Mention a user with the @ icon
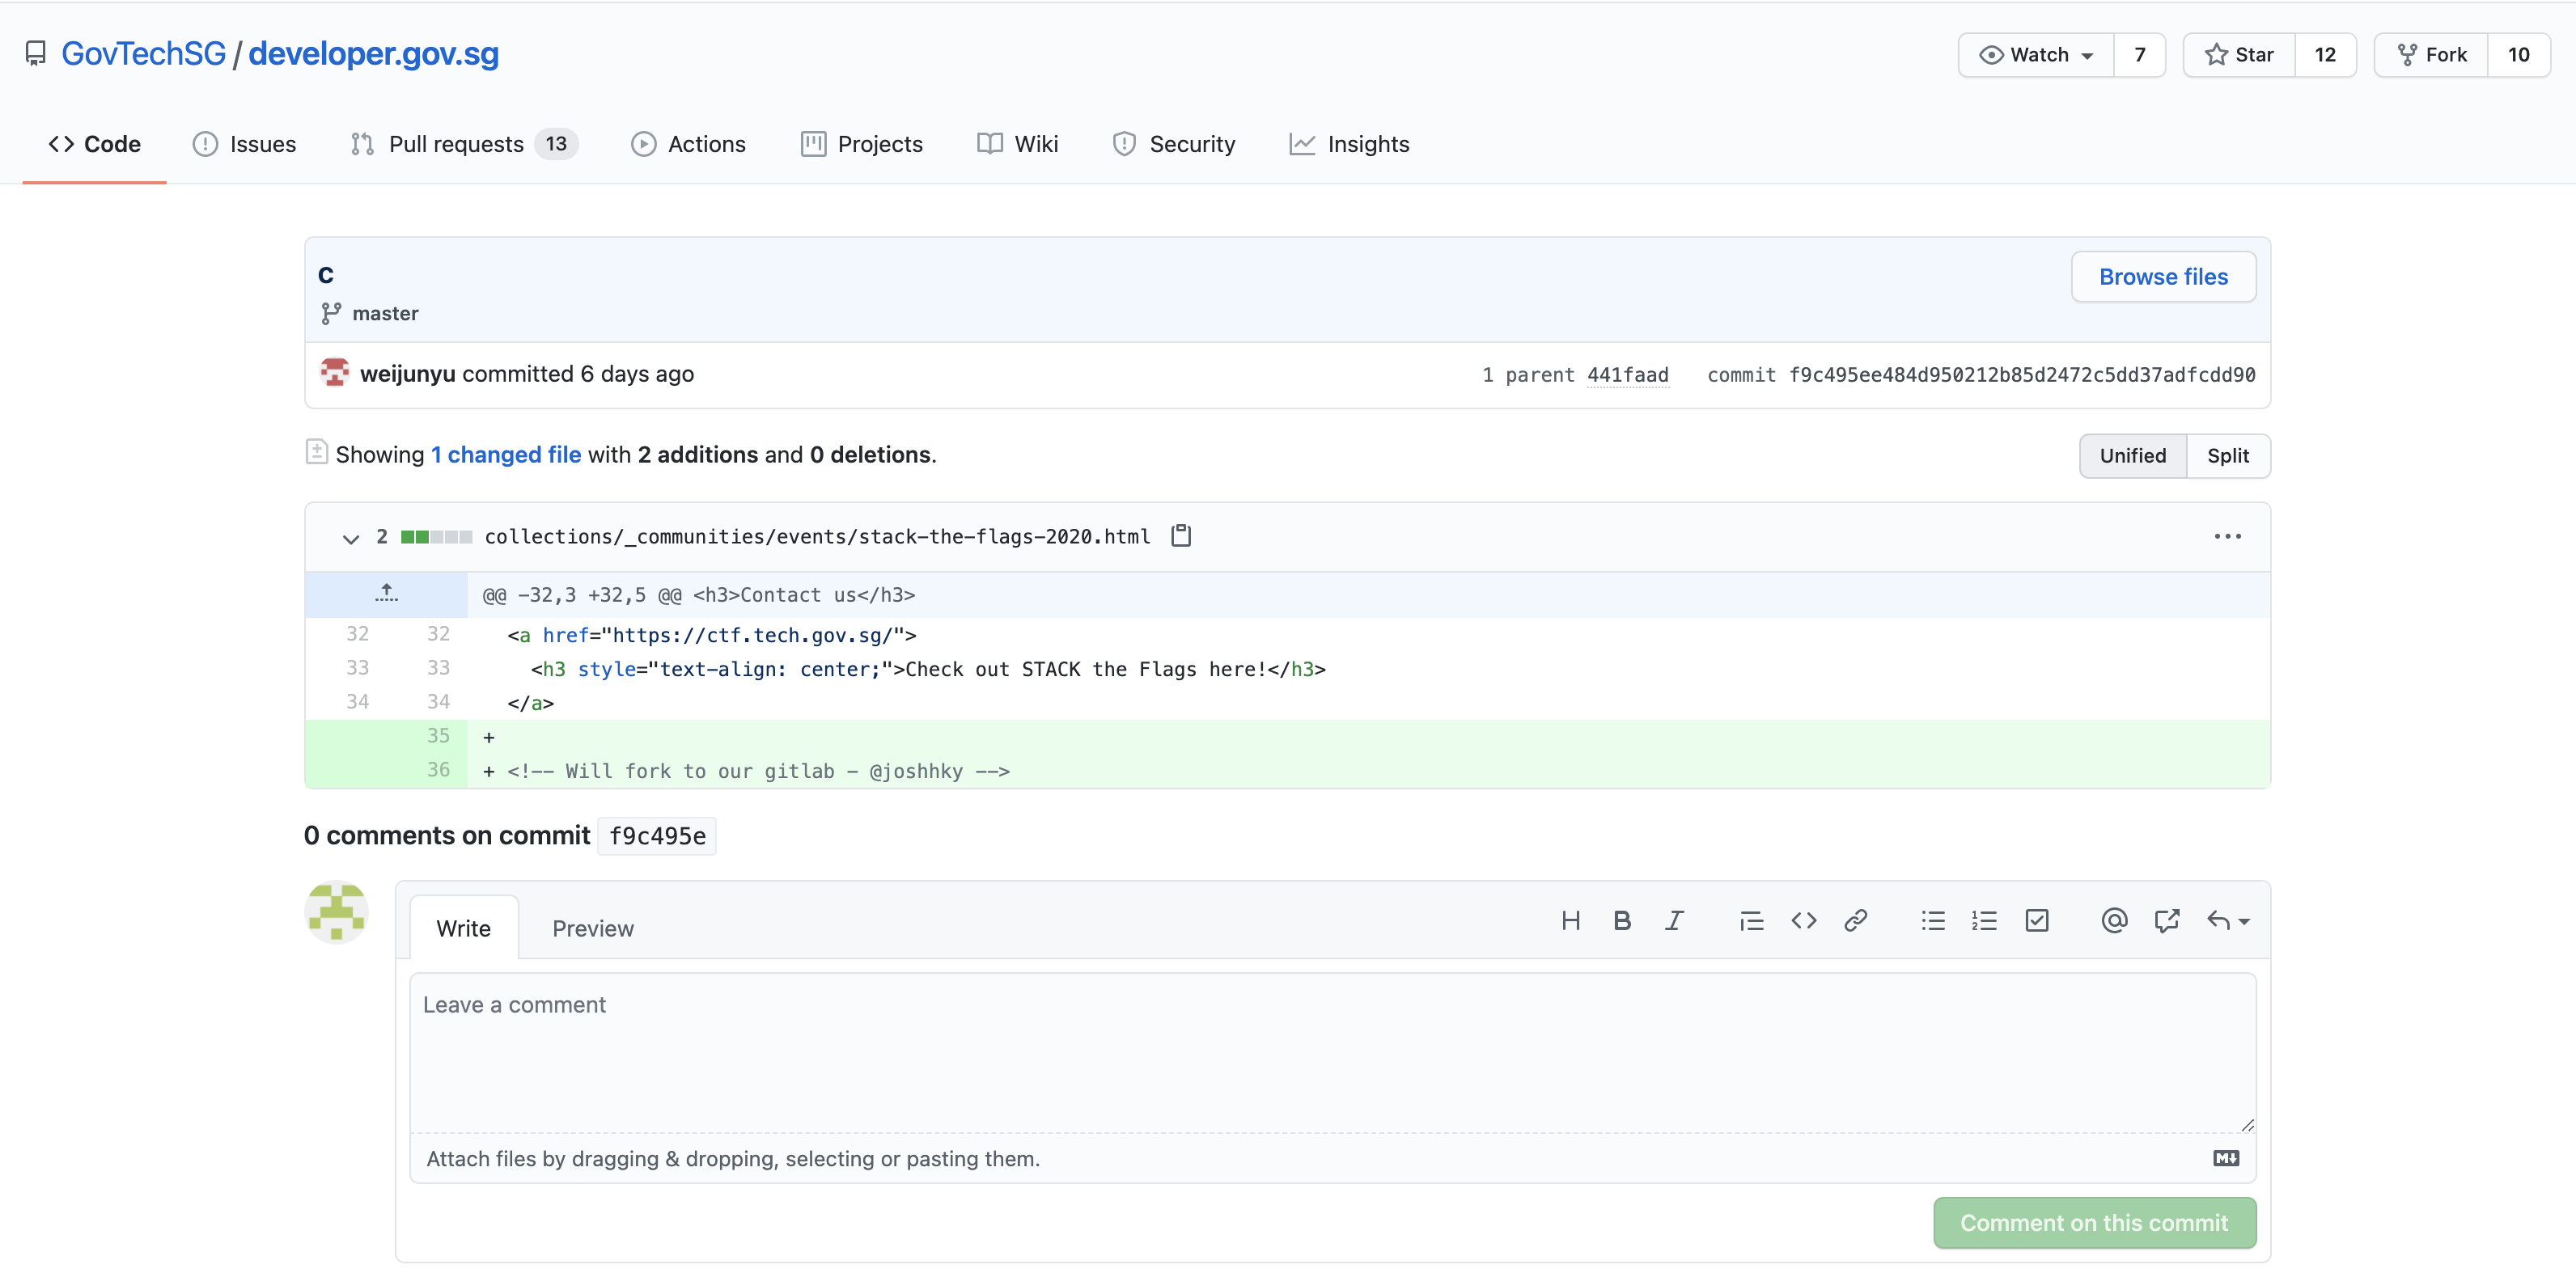The width and height of the screenshot is (2576, 1273). pos(2114,921)
